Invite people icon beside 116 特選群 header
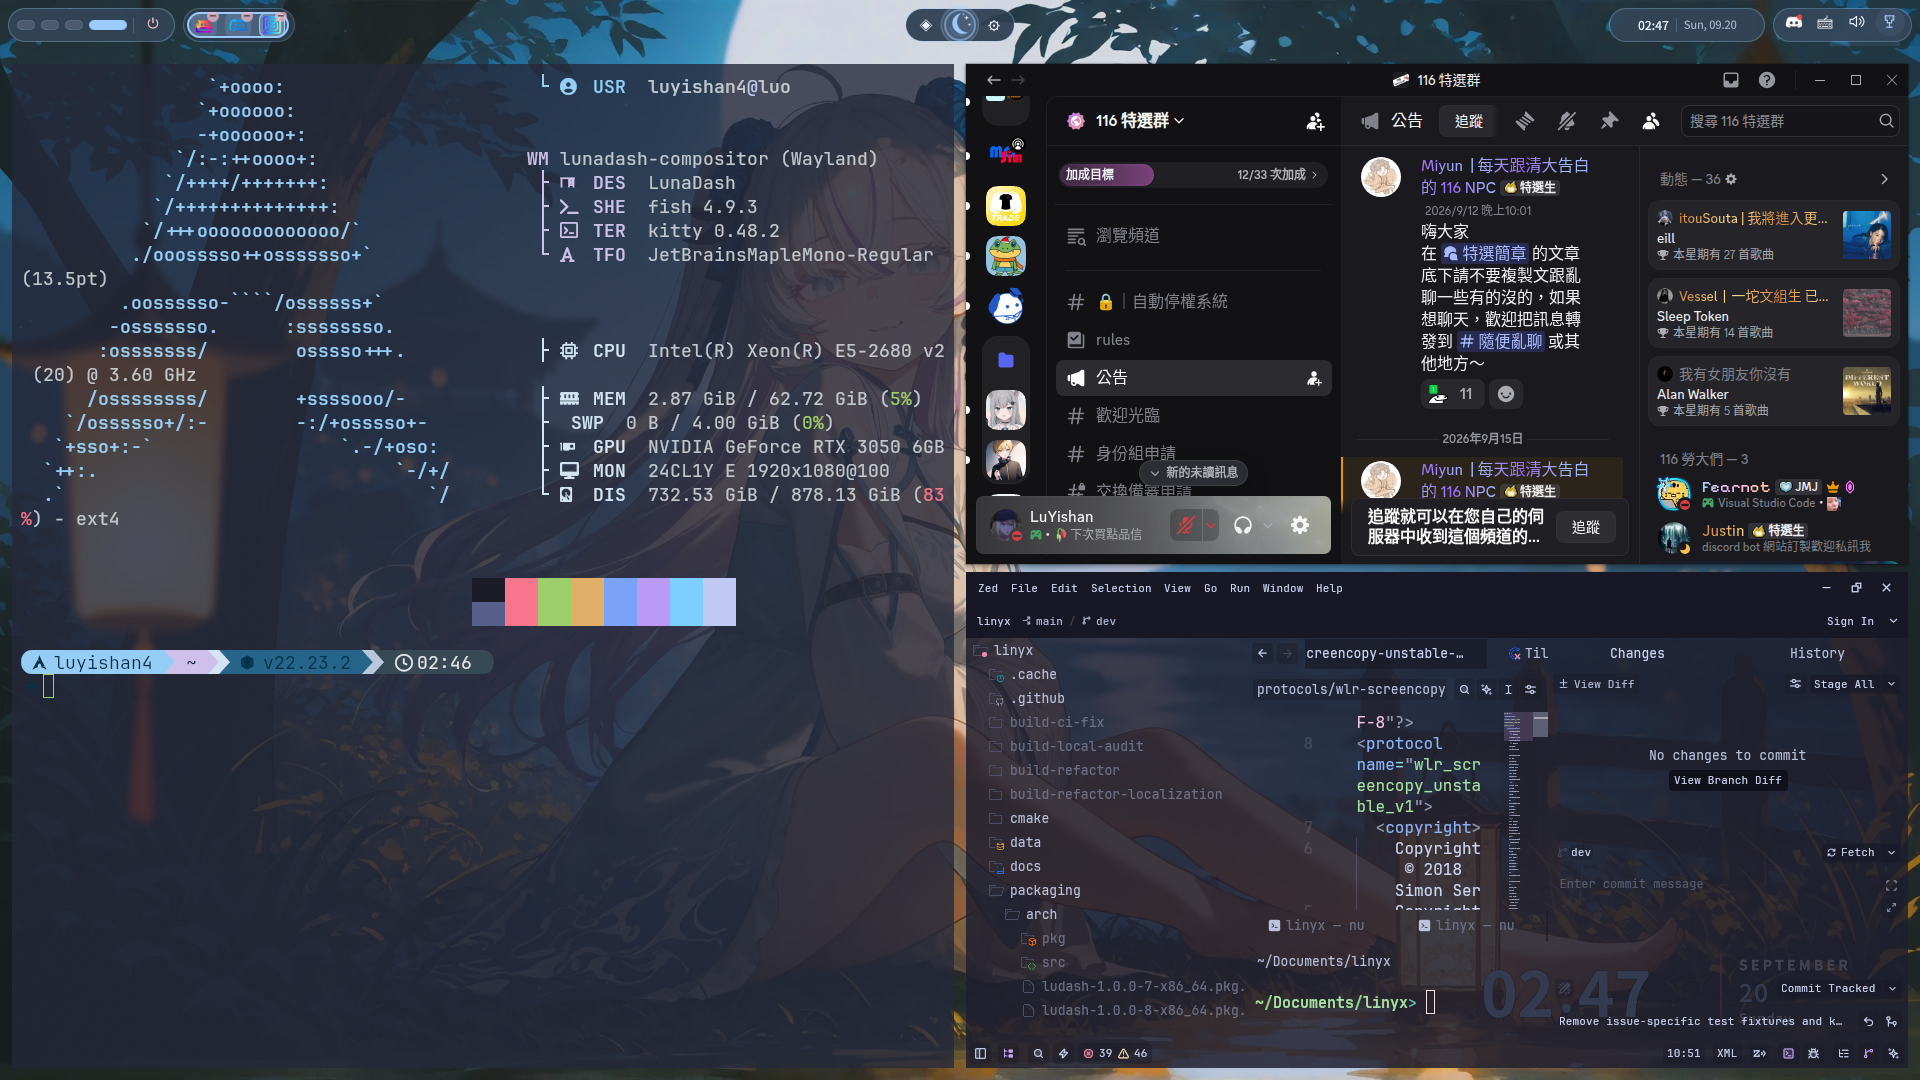Screen dimensions: 1920x1080 (1315, 121)
